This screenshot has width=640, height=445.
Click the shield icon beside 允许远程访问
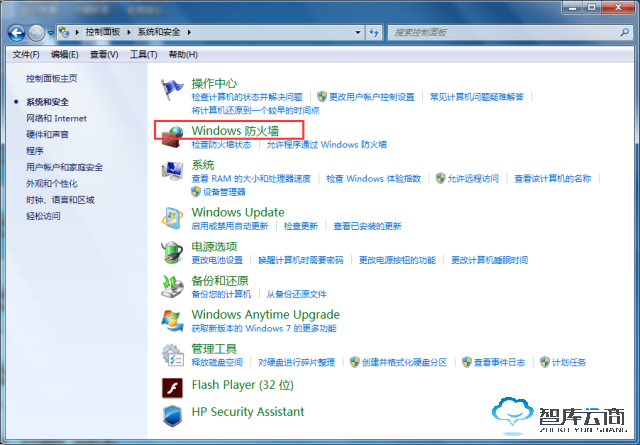point(440,178)
